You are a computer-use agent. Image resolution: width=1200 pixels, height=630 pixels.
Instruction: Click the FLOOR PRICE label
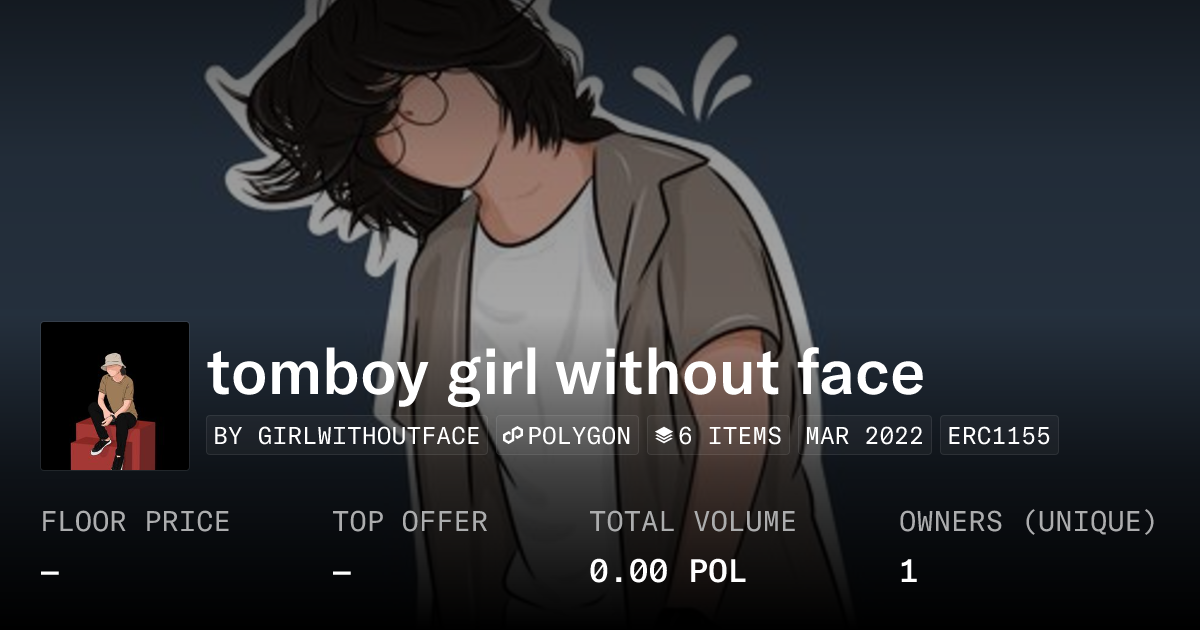point(135,522)
